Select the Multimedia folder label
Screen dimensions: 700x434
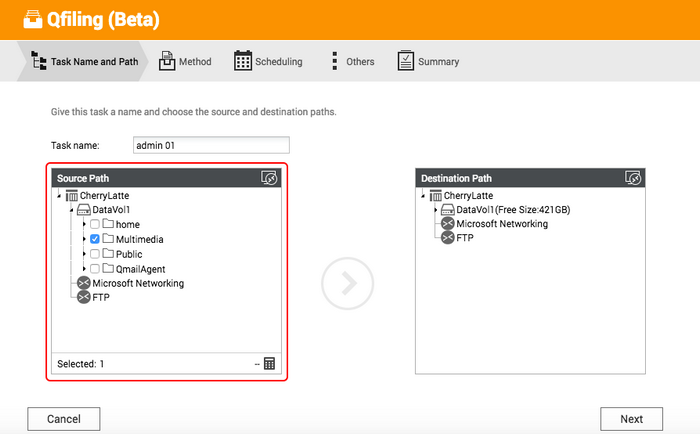[x=140, y=239]
